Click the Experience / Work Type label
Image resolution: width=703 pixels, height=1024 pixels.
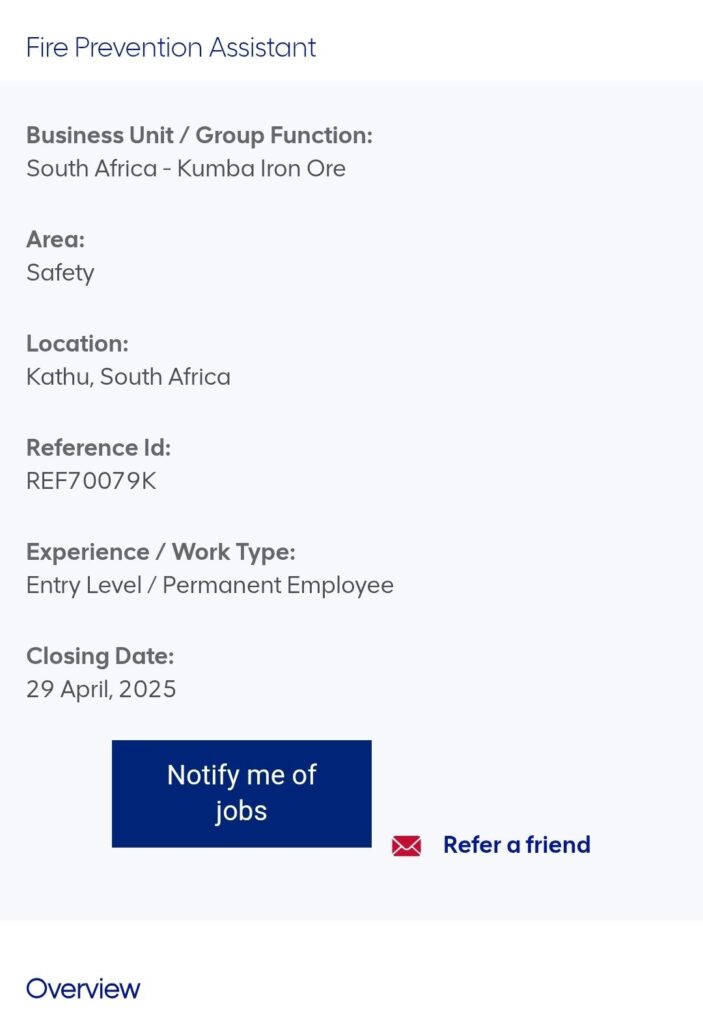pyautogui.click(x=160, y=552)
